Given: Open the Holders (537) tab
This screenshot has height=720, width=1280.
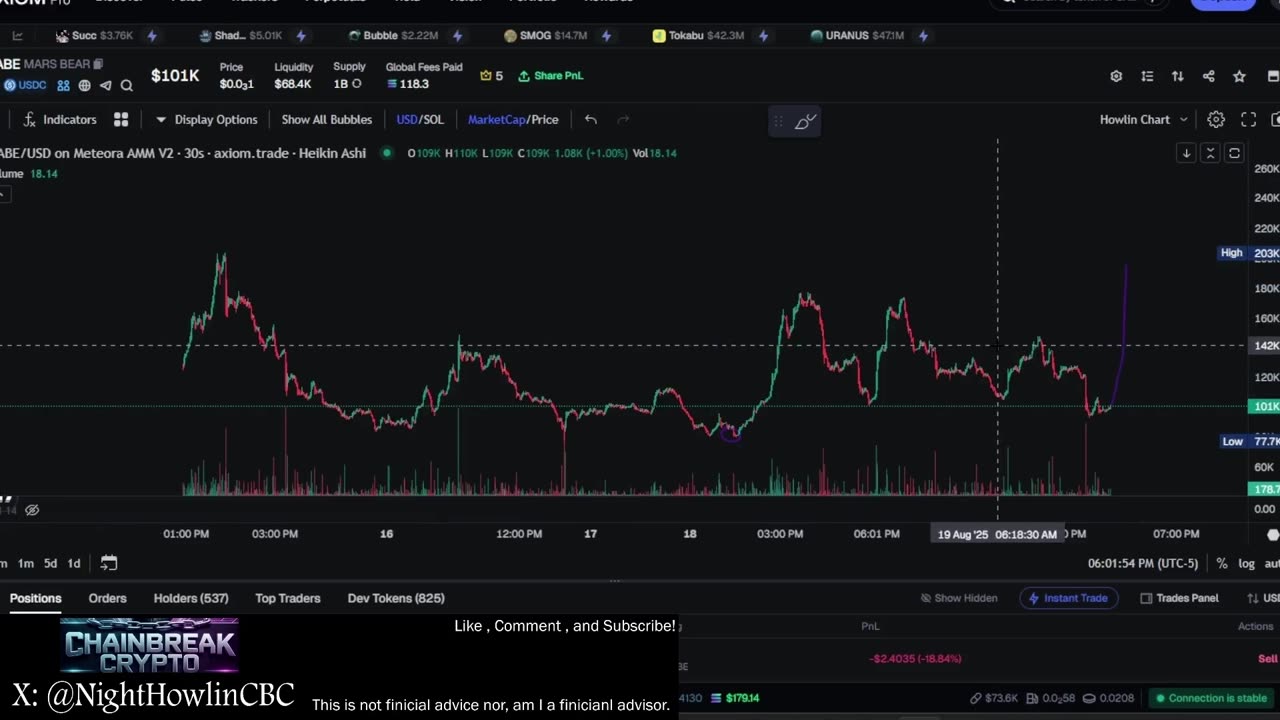Looking at the screenshot, I should pos(191,598).
